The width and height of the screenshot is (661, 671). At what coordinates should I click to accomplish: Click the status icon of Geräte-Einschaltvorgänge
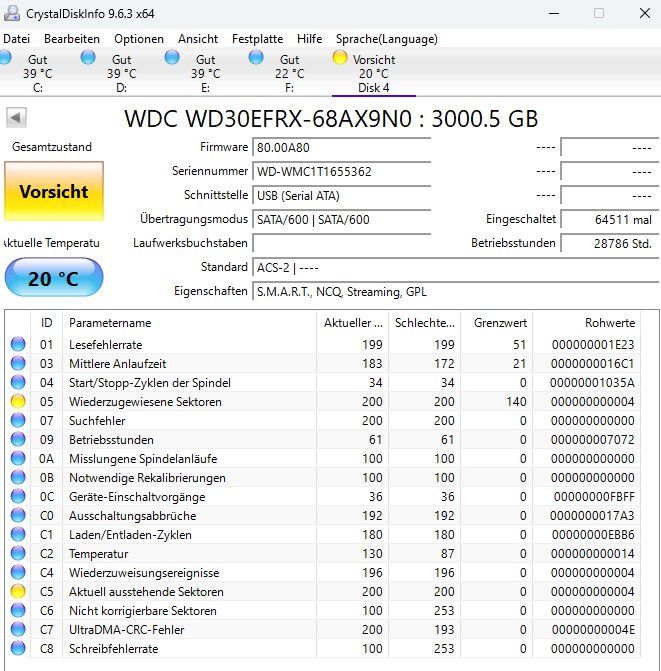tap(18, 496)
